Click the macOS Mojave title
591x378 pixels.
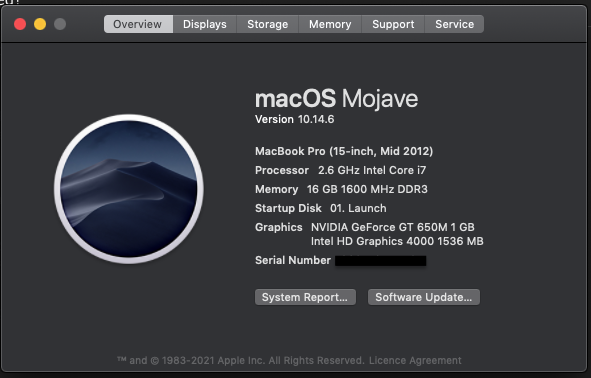click(337, 99)
